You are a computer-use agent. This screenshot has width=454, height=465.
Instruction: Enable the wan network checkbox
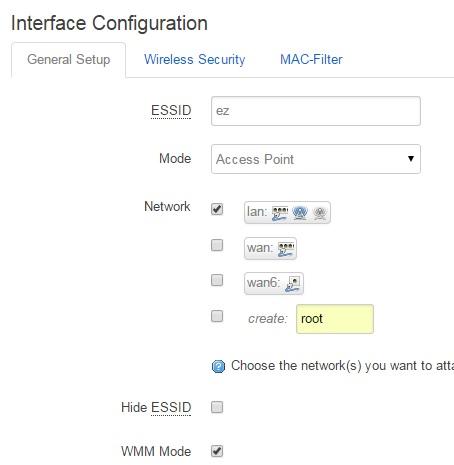[x=217, y=245]
